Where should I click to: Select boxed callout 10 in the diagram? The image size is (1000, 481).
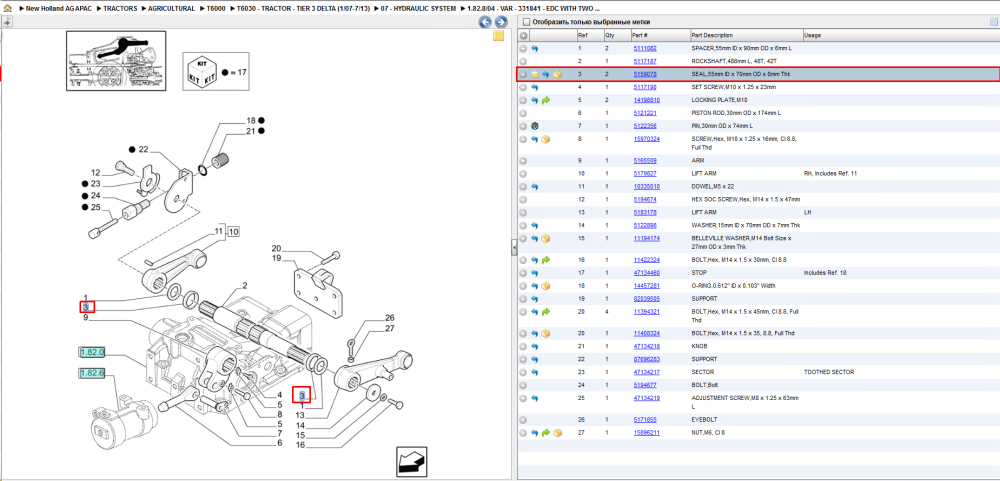[234, 231]
